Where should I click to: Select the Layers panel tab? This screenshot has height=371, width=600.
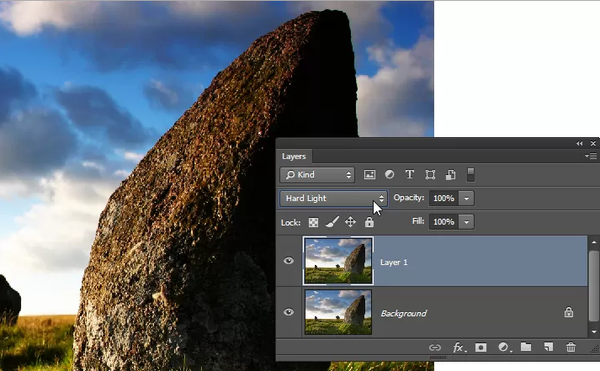tap(294, 156)
